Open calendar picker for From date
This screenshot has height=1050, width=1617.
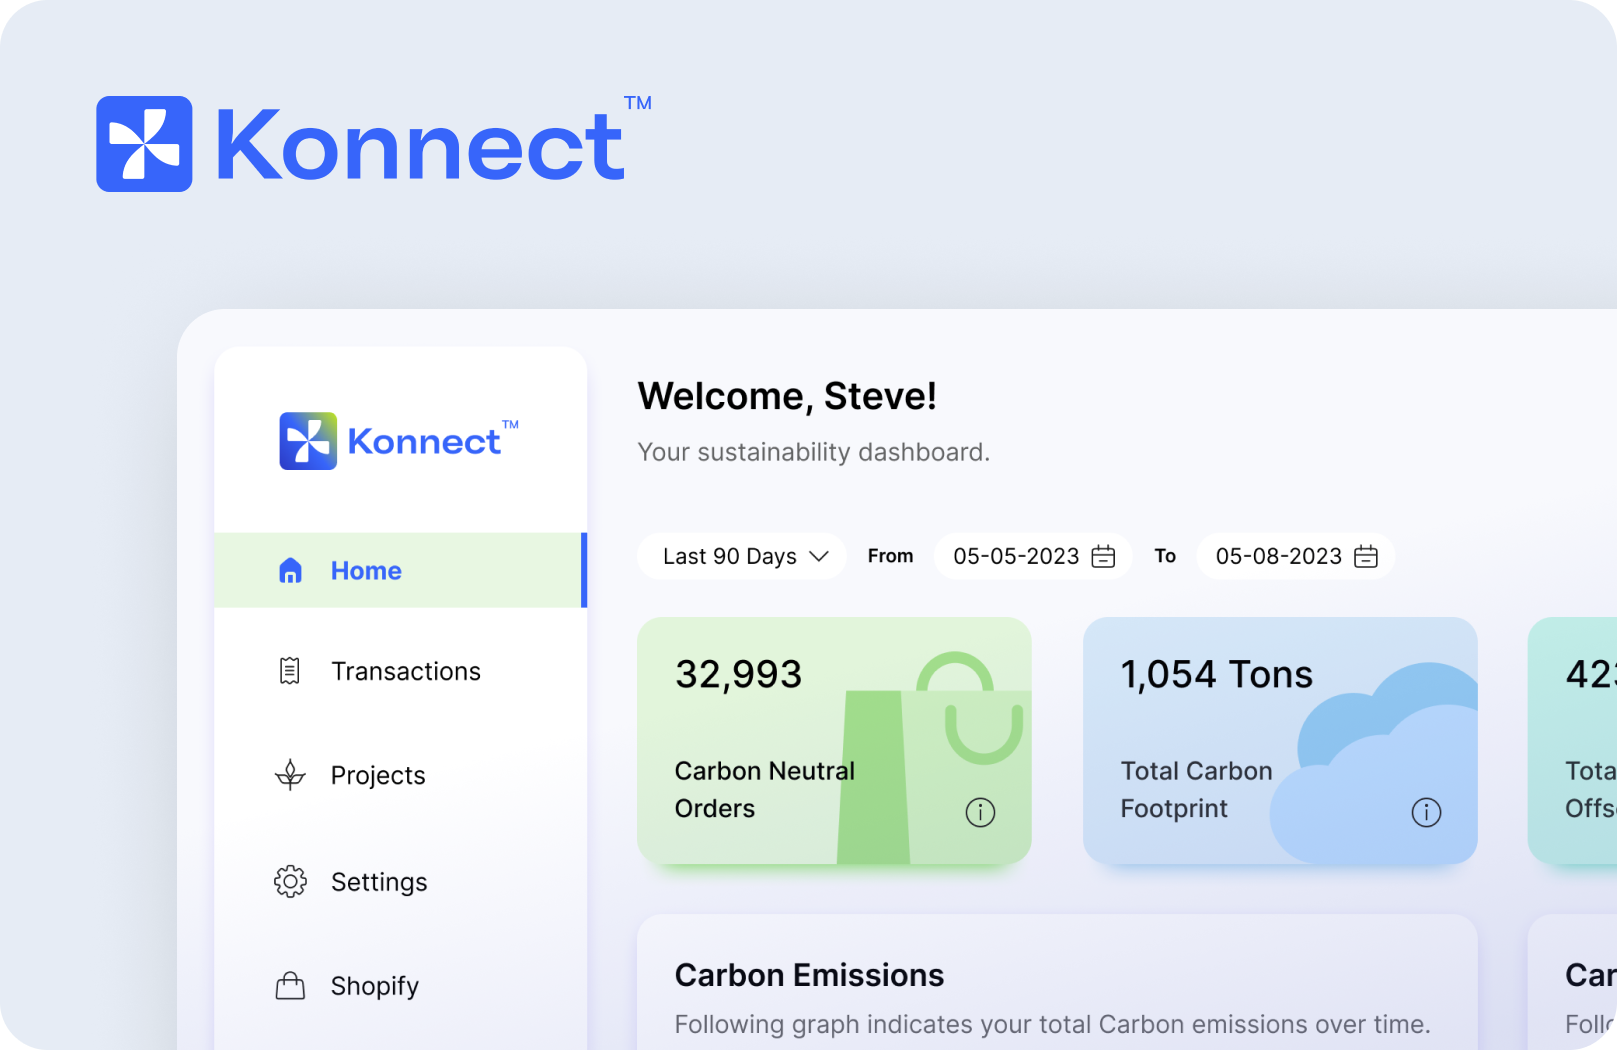(1103, 557)
